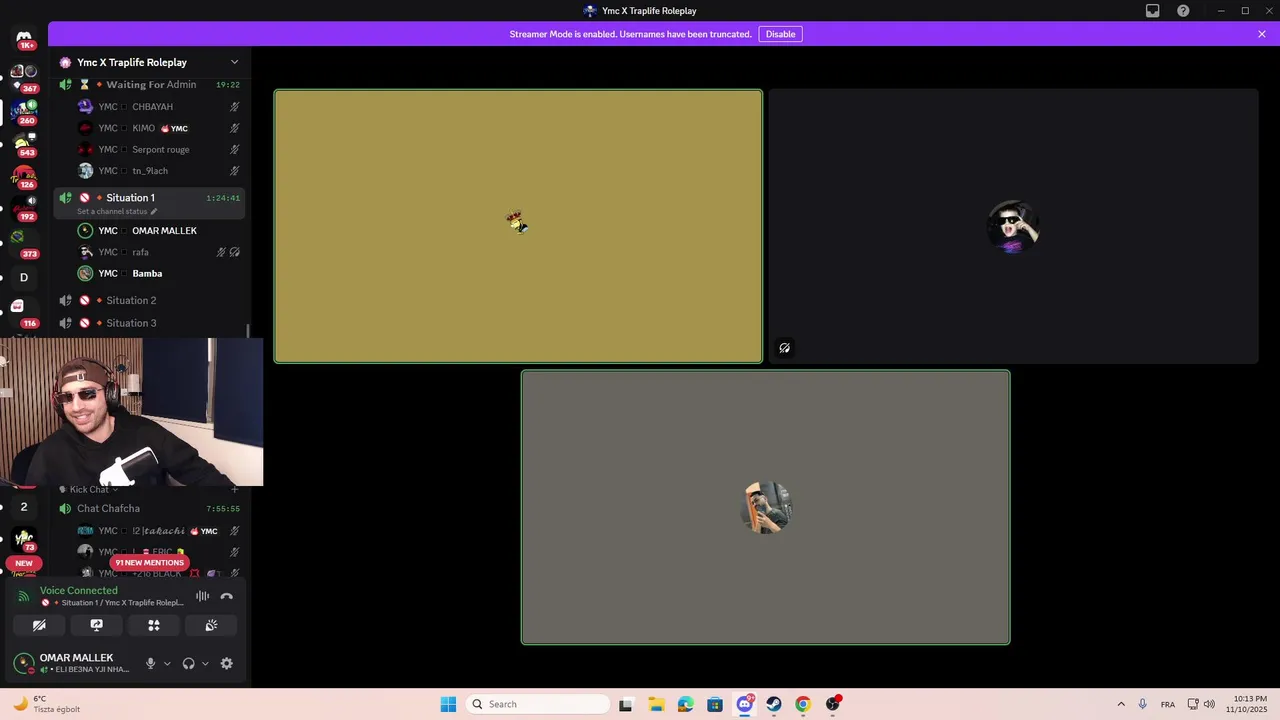Select OMAR MALLEK in Situation 1 channel
The width and height of the screenshot is (1280, 720).
[x=160, y=231]
